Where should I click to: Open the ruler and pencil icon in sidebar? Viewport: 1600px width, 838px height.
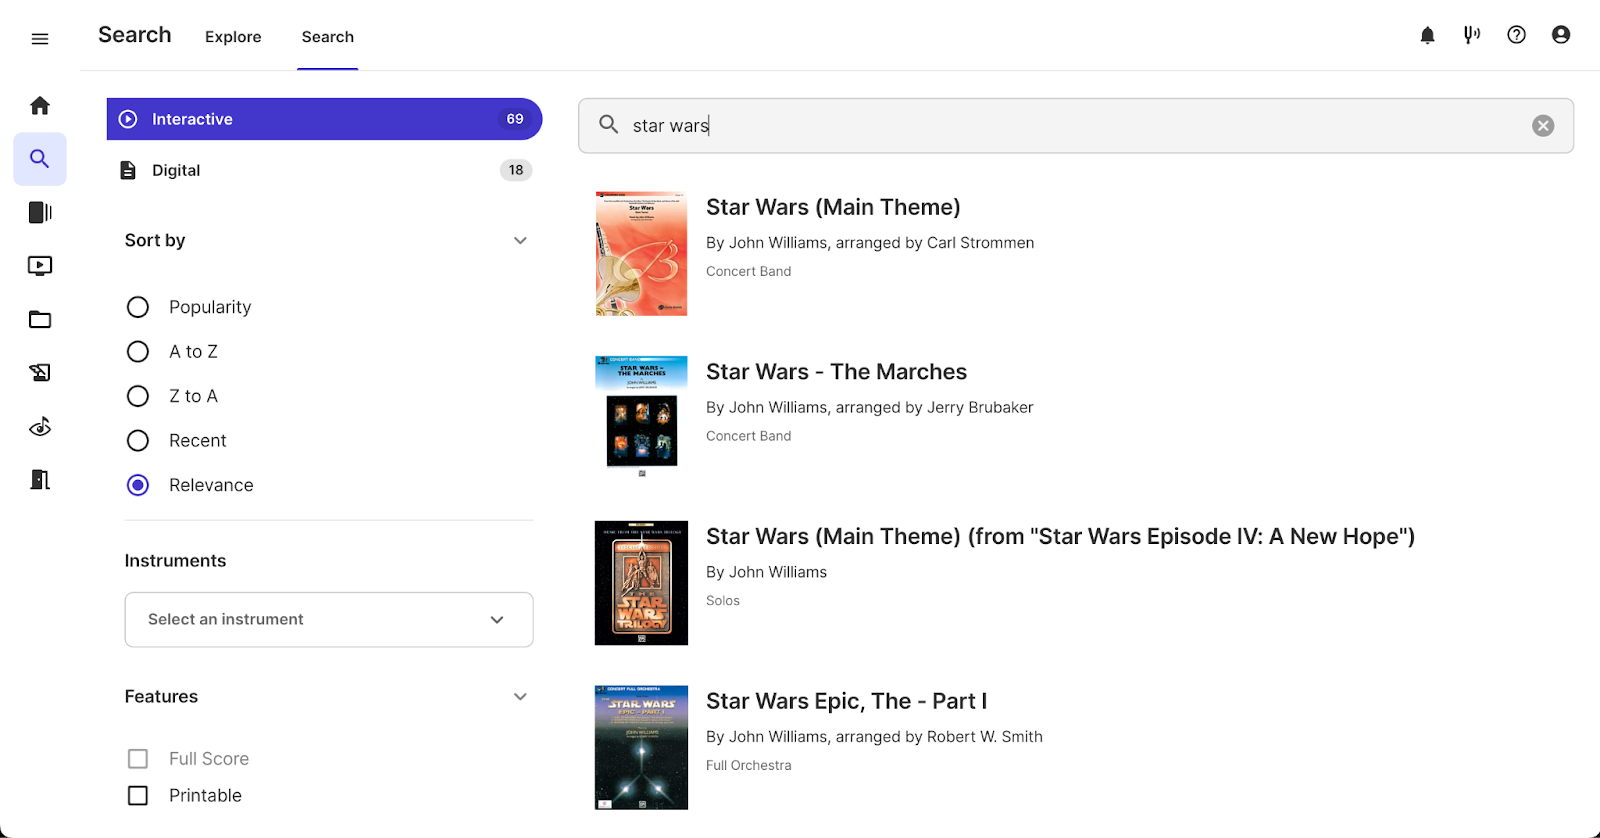pos(40,373)
